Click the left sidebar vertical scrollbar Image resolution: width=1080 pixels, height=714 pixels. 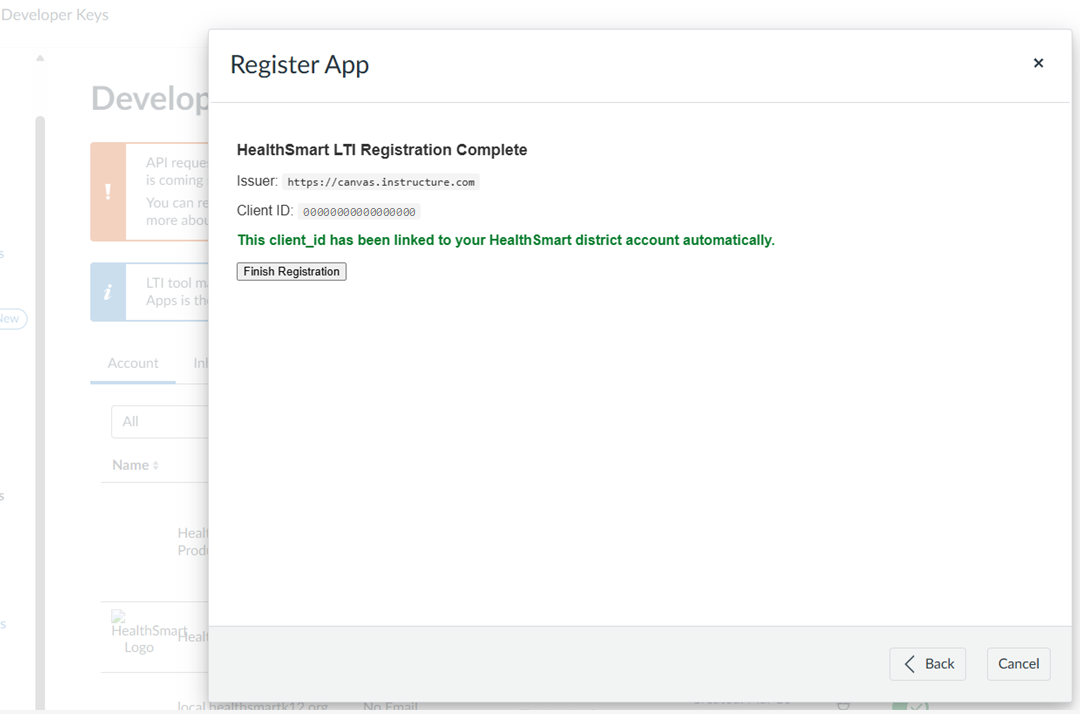[40, 413]
